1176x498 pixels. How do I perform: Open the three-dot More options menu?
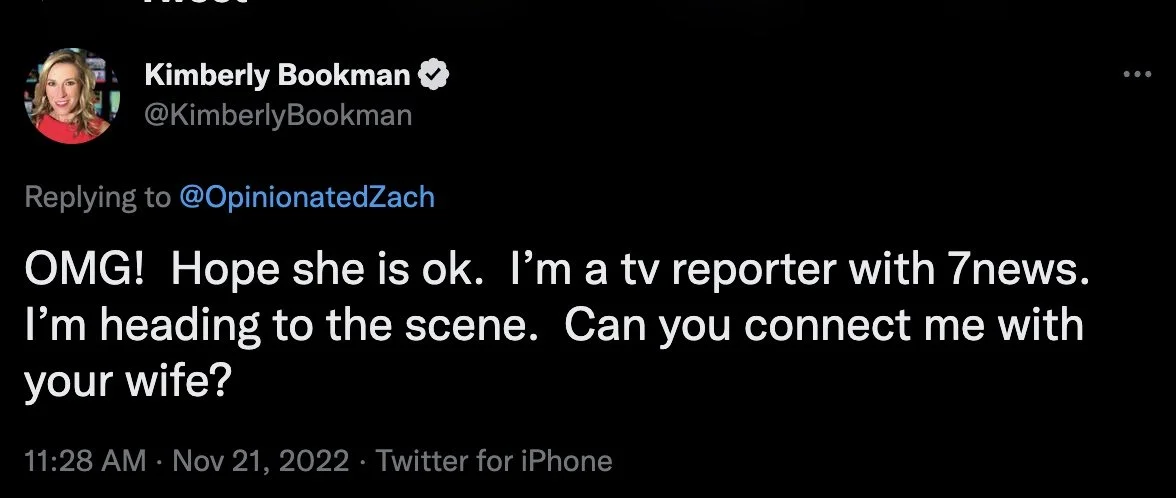pos(1137,76)
